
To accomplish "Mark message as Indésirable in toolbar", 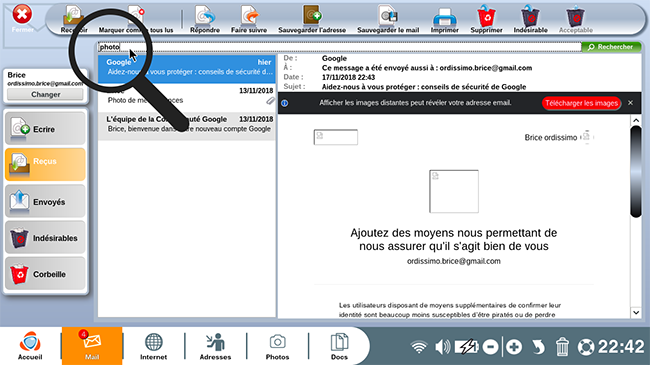I will pos(530,16).
